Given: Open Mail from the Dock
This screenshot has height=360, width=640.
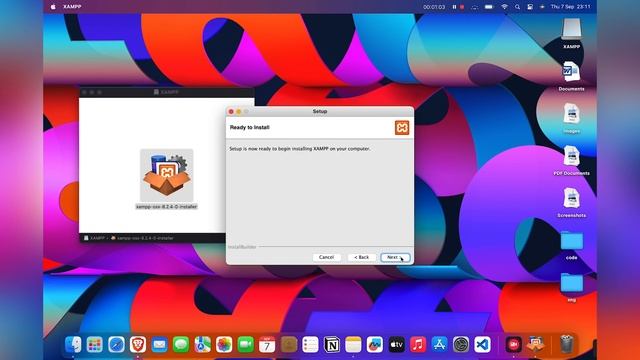Looking at the screenshot, I should click(x=159, y=344).
